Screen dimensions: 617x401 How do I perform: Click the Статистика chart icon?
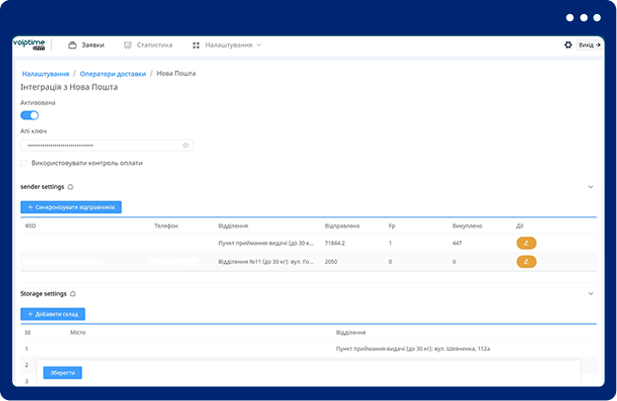tap(127, 45)
